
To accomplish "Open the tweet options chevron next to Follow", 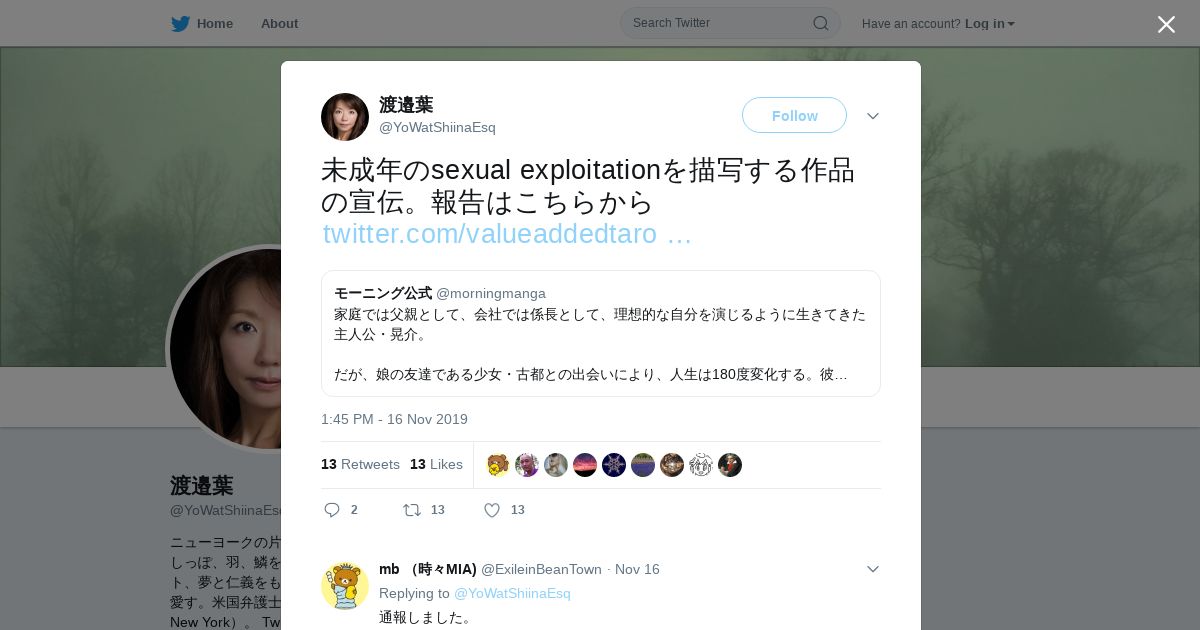I will coord(873,116).
